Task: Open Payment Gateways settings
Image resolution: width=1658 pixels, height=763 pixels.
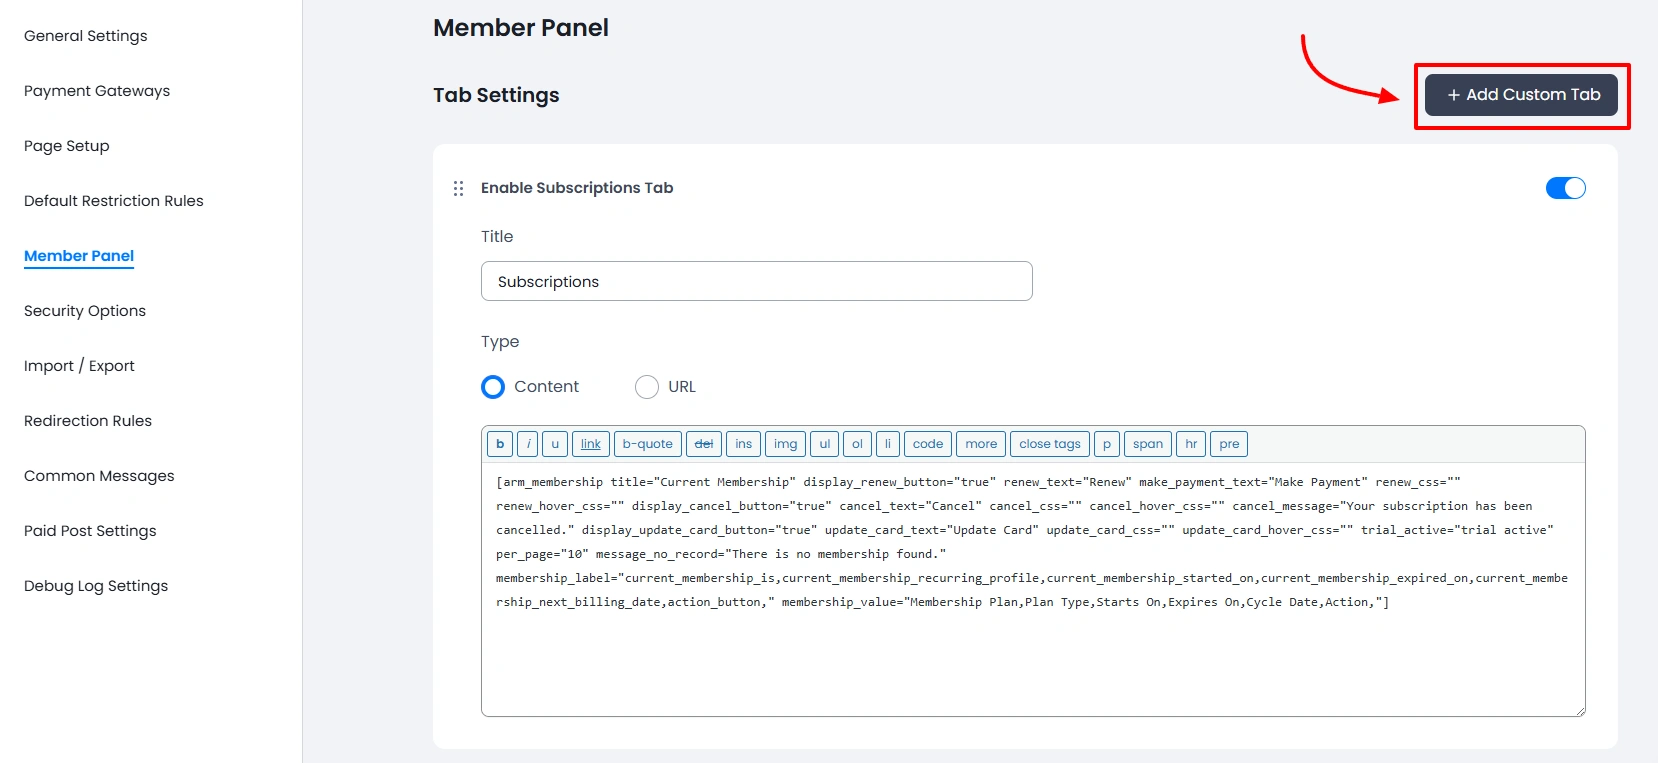Action: click(96, 91)
